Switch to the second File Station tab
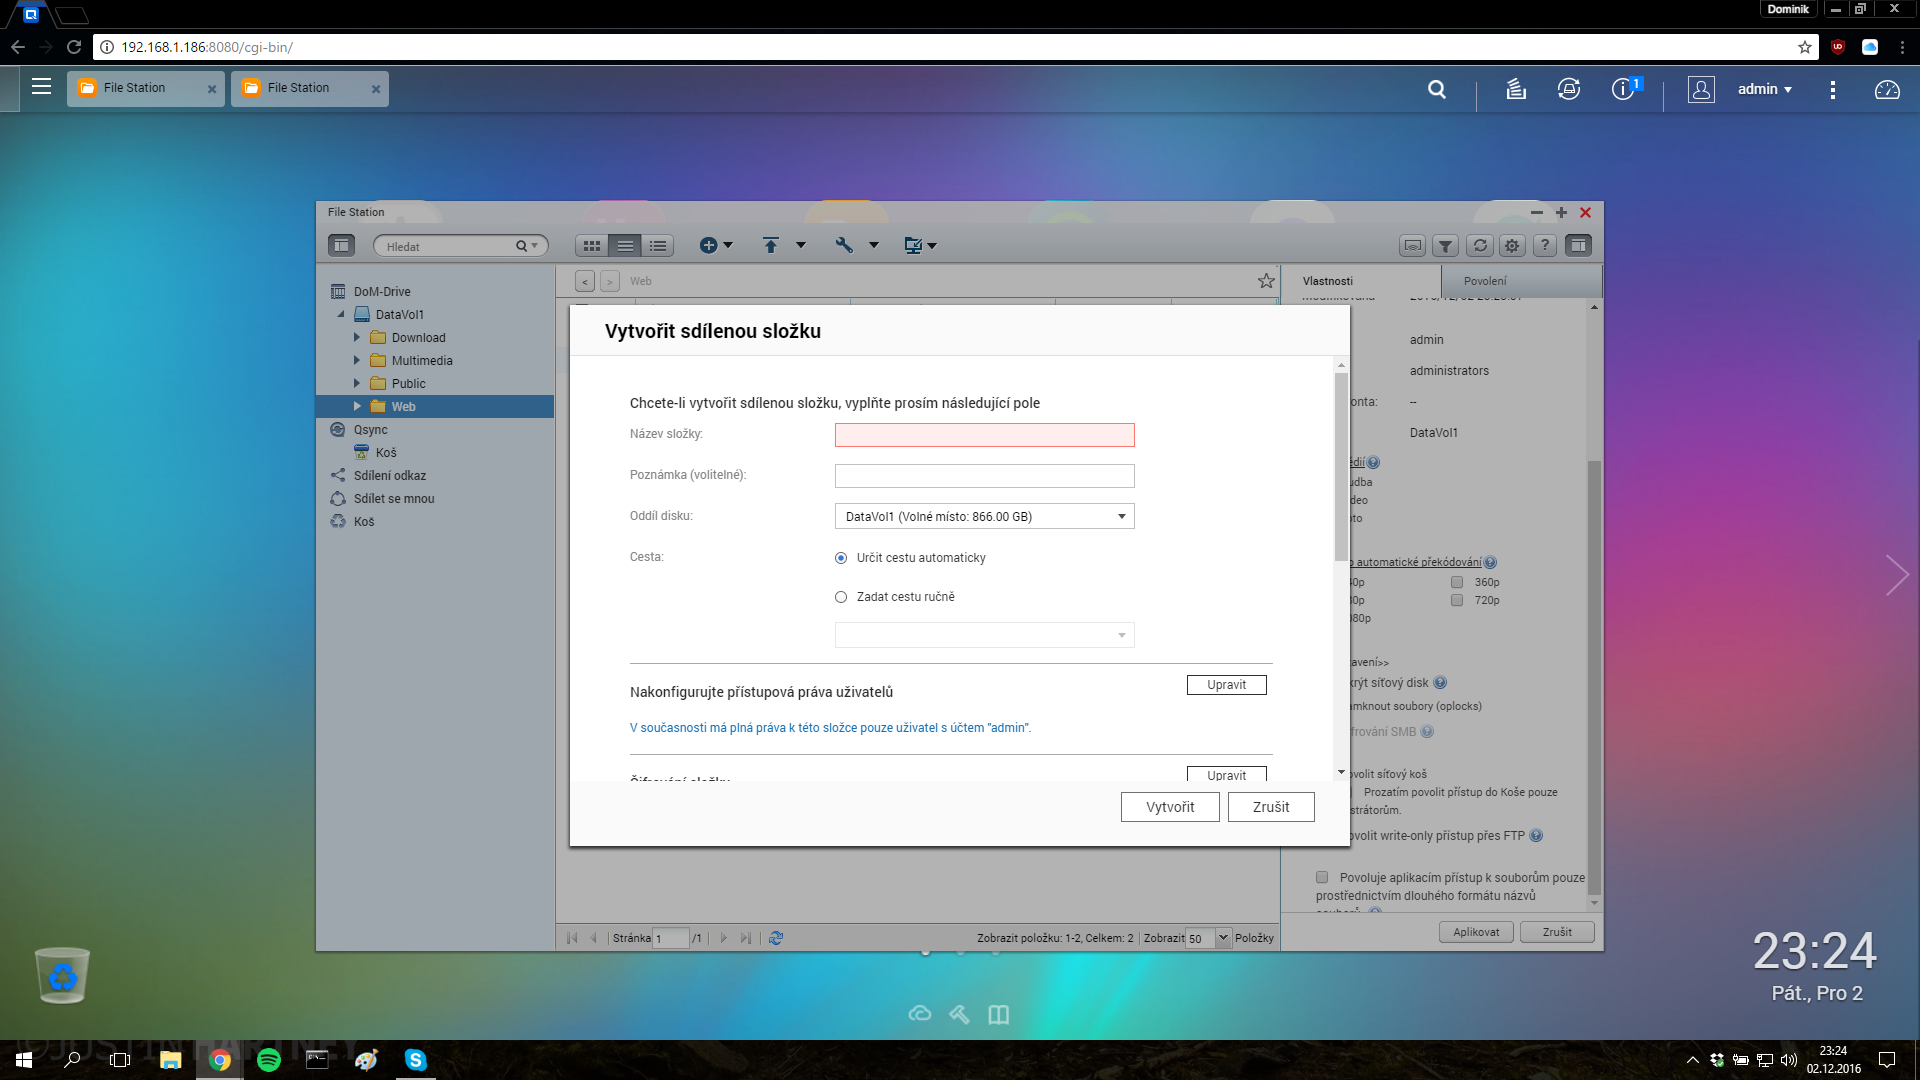This screenshot has height=1080, width=1920. click(299, 88)
